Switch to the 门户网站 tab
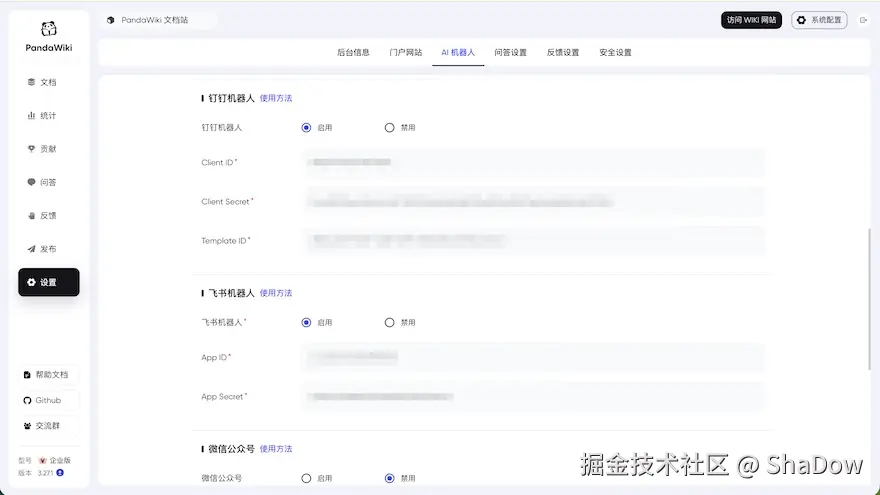 pos(406,53)
